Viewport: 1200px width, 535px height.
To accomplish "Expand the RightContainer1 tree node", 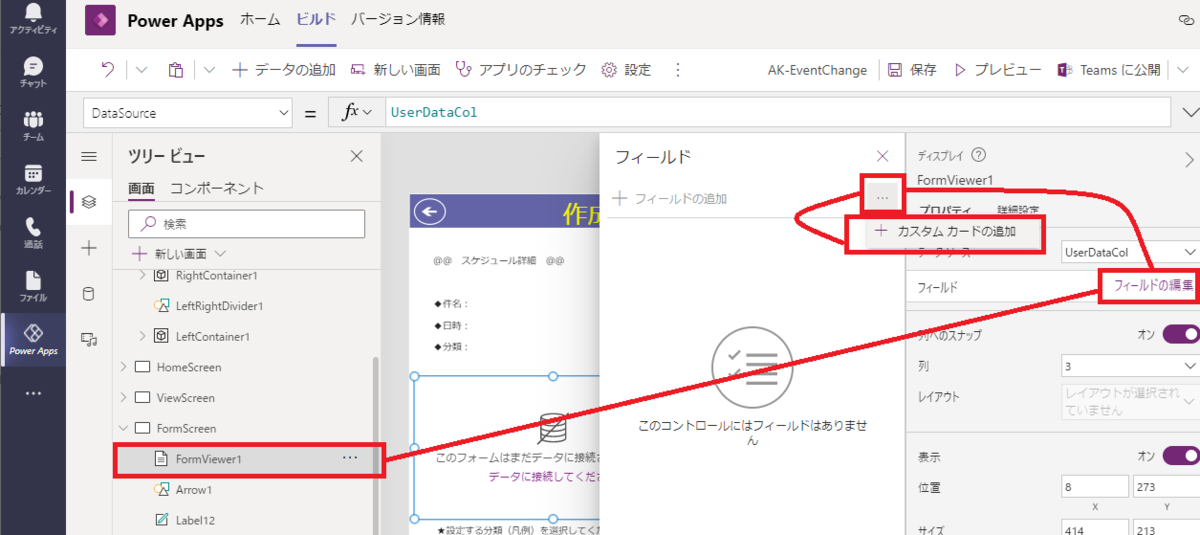I will pyautogui.click(x=141, y=275).
